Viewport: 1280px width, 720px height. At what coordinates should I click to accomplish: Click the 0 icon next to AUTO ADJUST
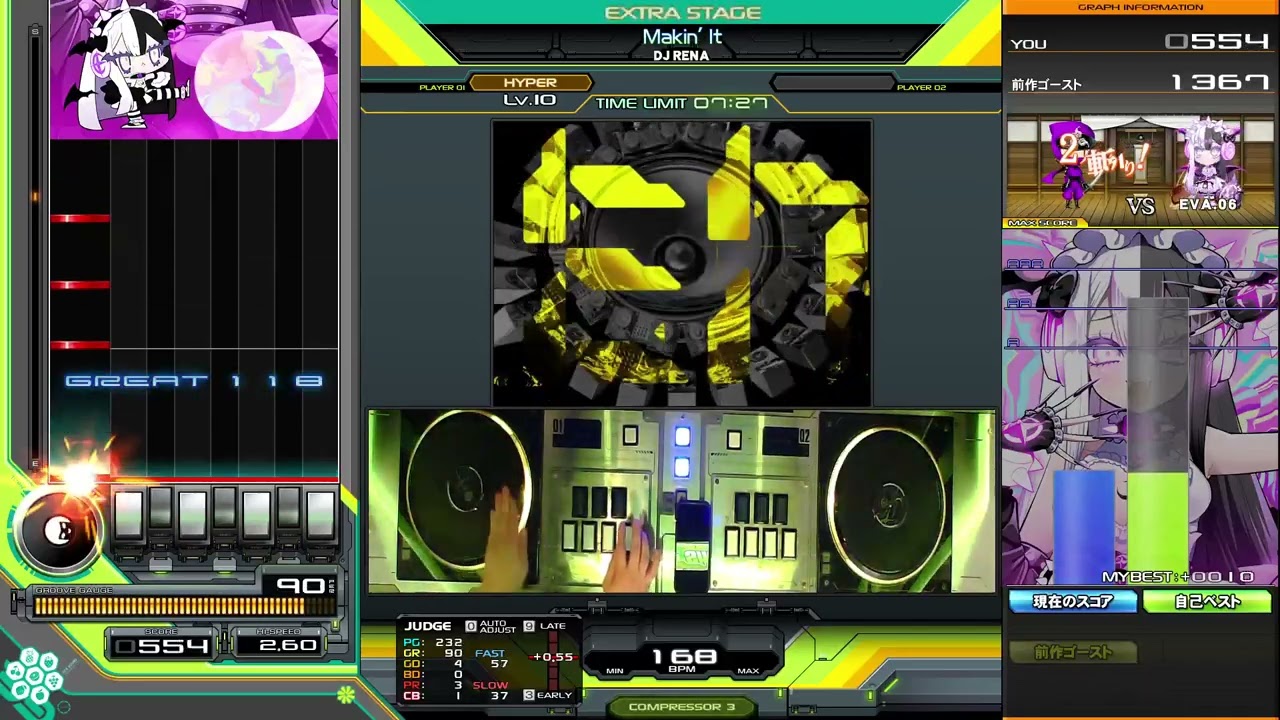coord(470,626)
